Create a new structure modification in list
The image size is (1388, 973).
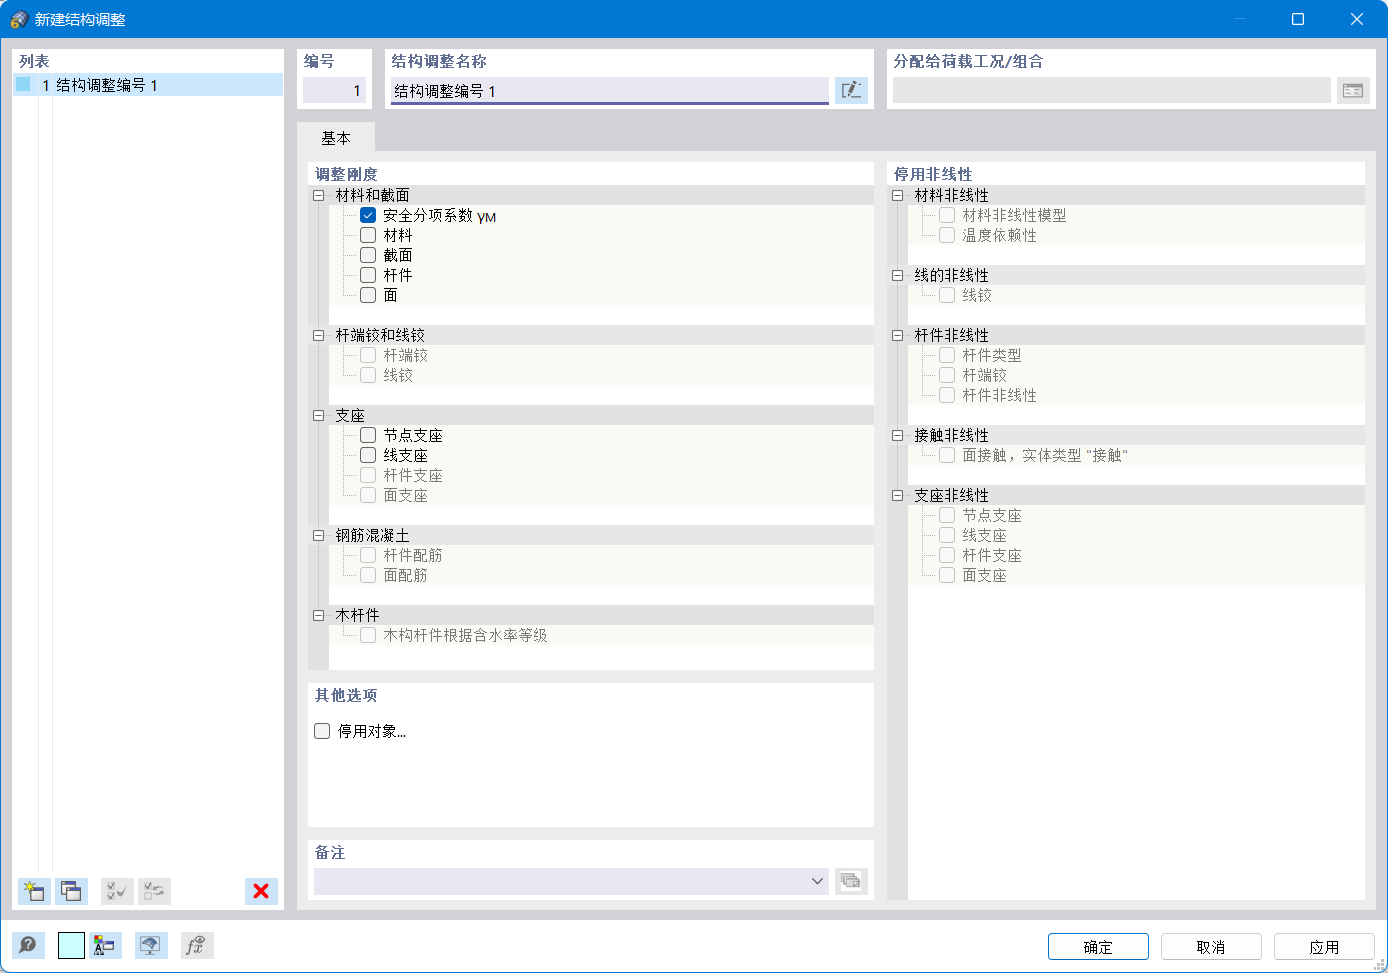coord(34,891)
